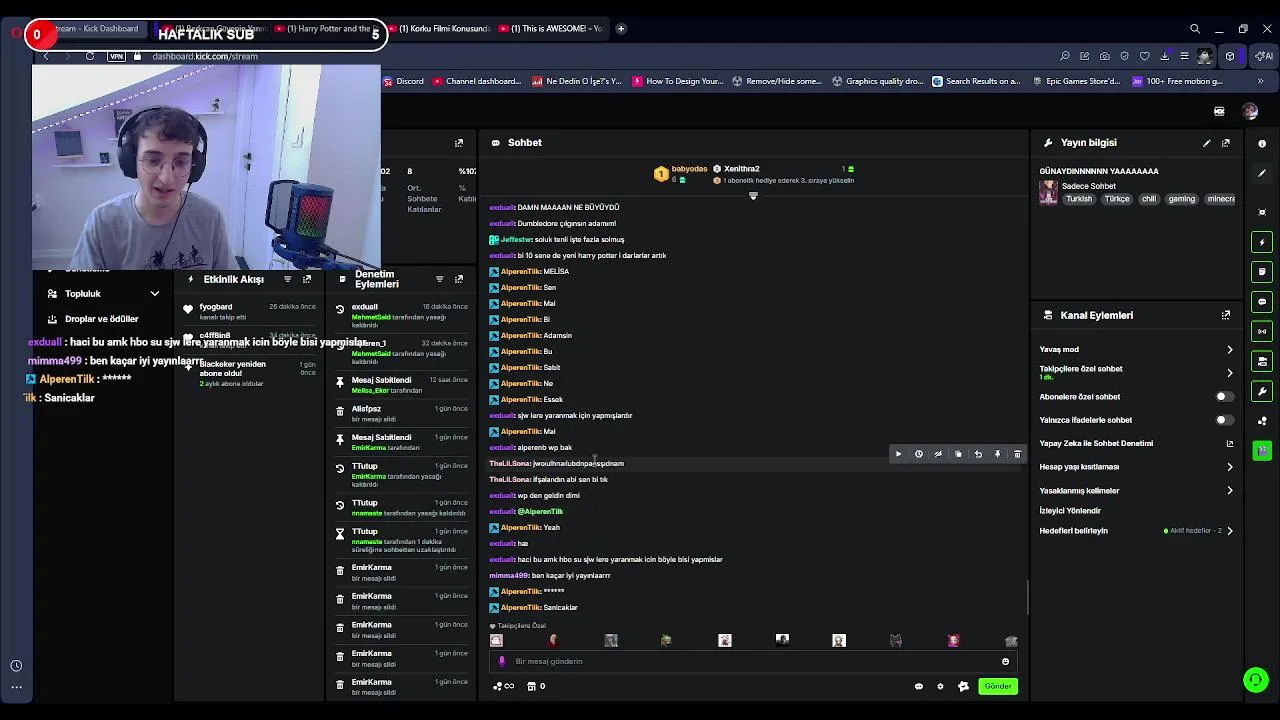Image resolution: width=1280 pixels, height=720 pixels.
Task: Pin message using pin icon in hover toolbar
Action: pyautogui.click(x=997, y=454)
